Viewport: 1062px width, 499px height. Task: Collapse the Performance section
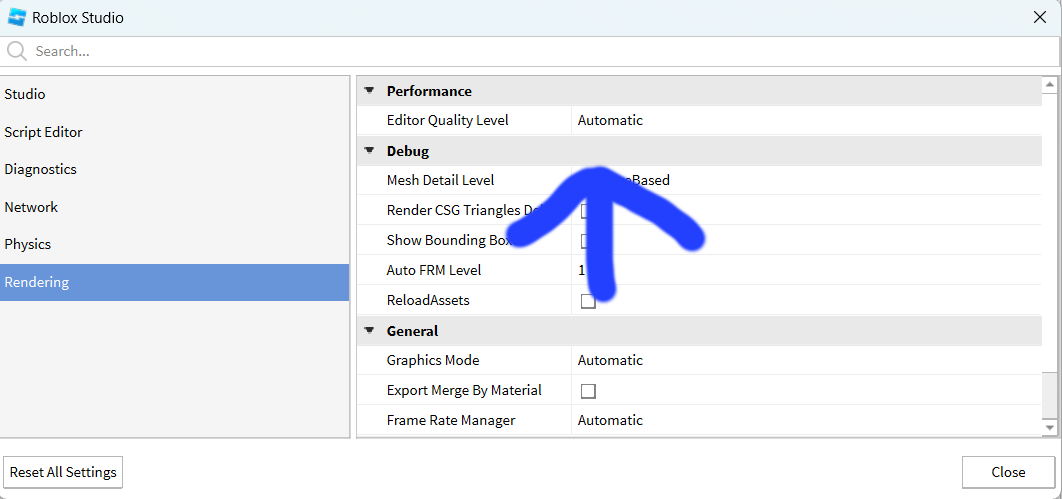tap(369, 91)
